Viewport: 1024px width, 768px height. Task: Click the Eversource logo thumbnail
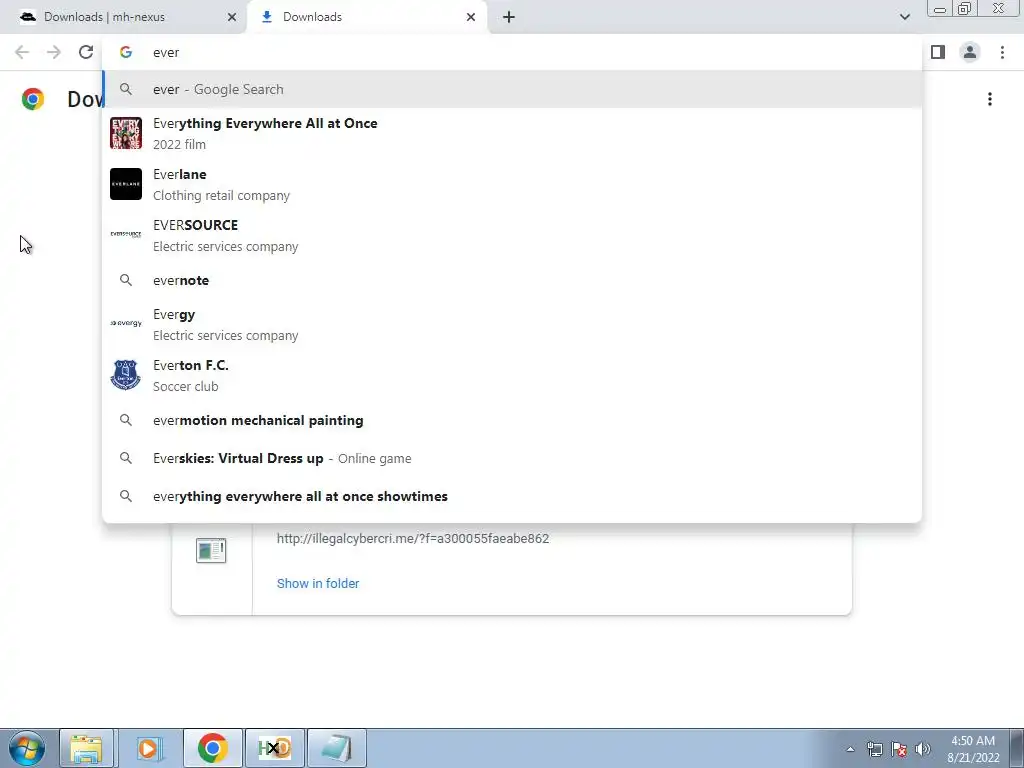[x=126, y=234]
